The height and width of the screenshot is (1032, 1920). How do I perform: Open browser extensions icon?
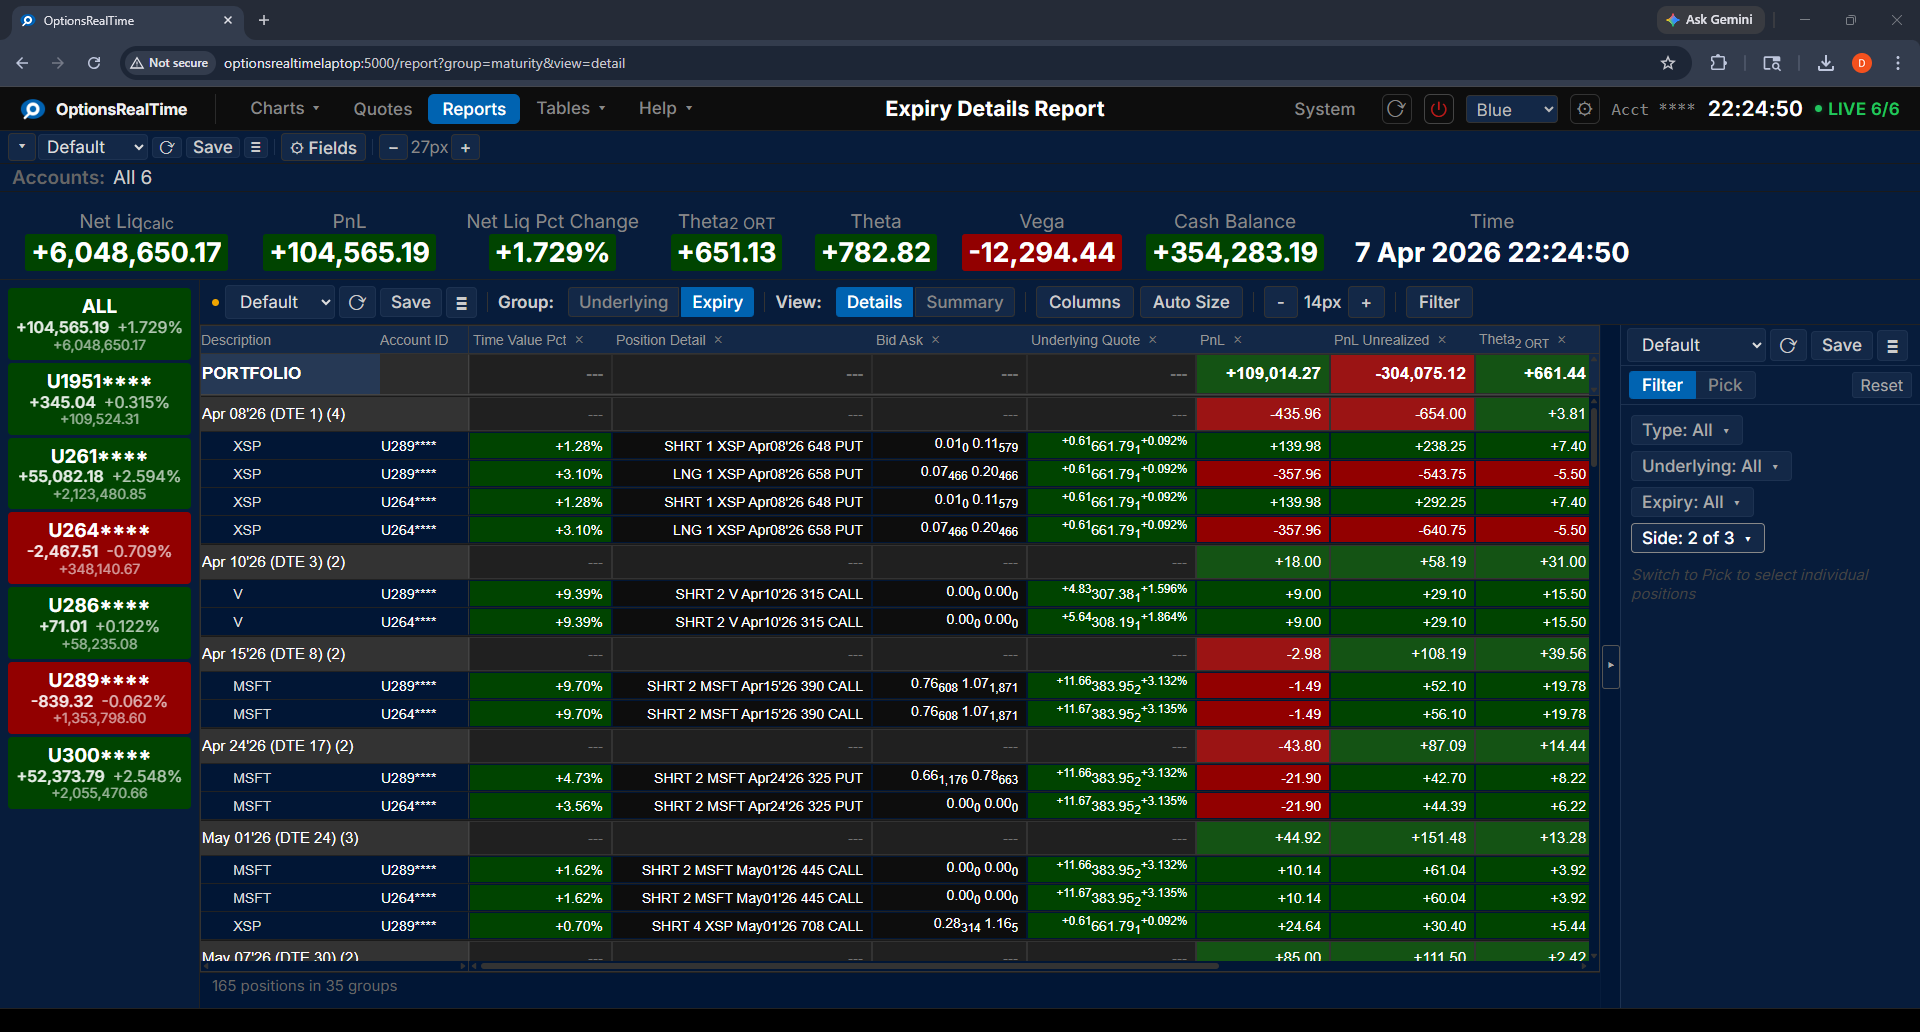point(1718,63)
